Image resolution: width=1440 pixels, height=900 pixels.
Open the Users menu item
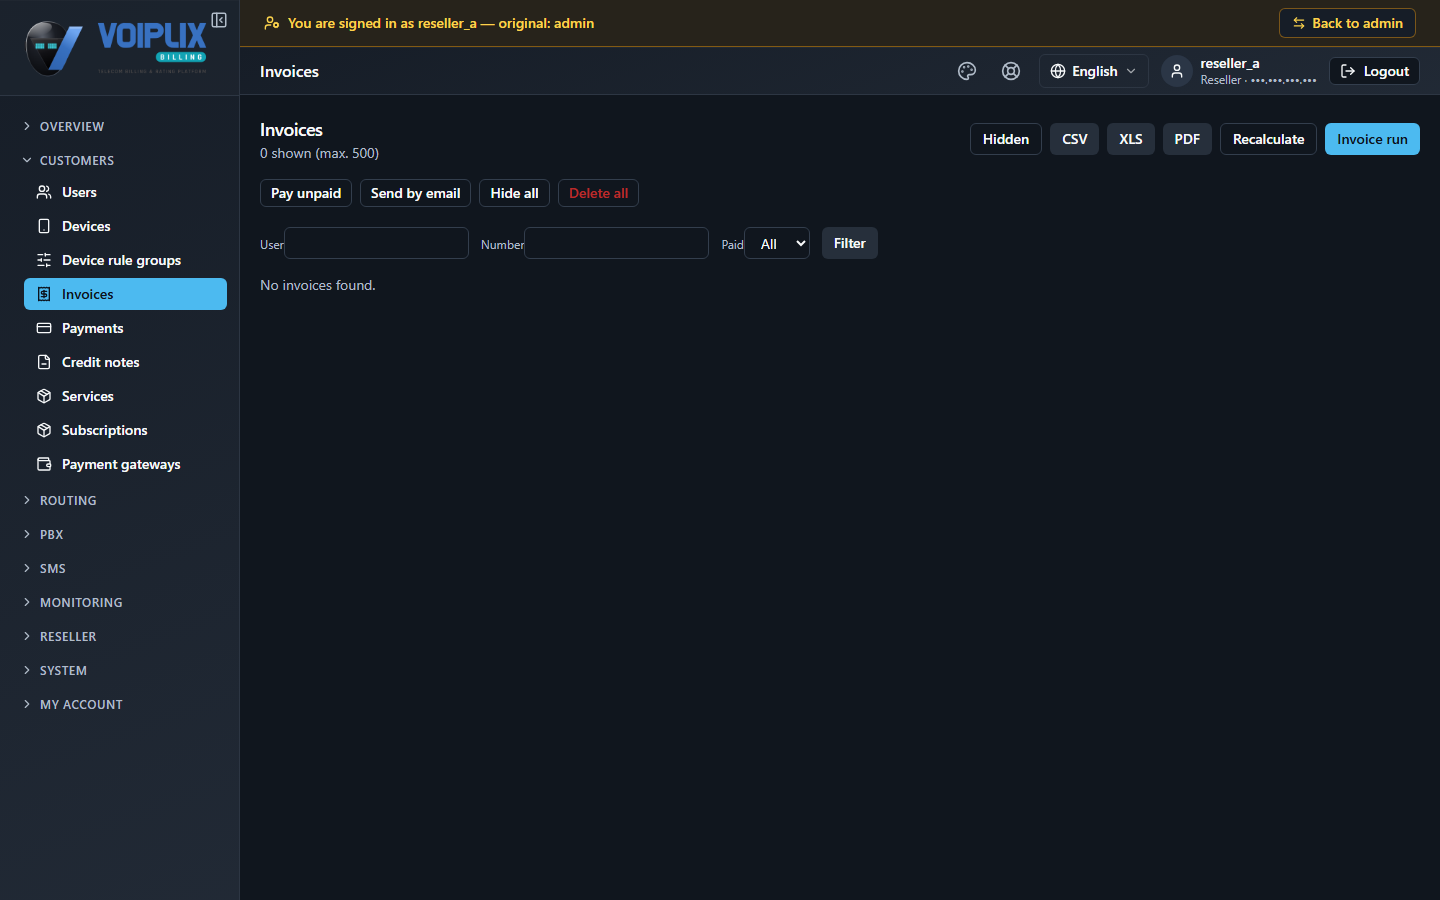coord(125,192)
